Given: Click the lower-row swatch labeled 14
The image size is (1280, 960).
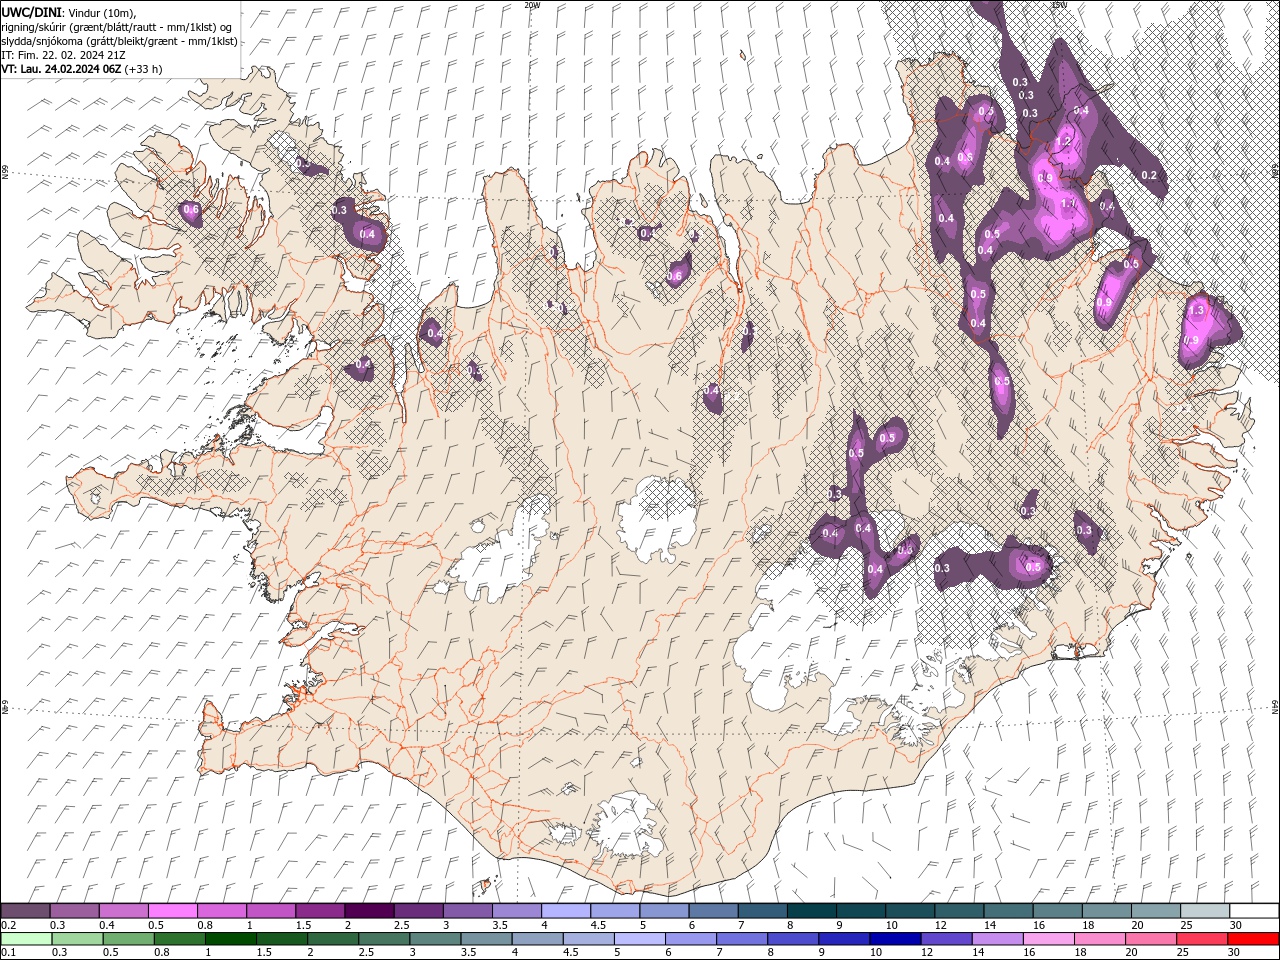Looking at the screenshot, I should point(998,938).
